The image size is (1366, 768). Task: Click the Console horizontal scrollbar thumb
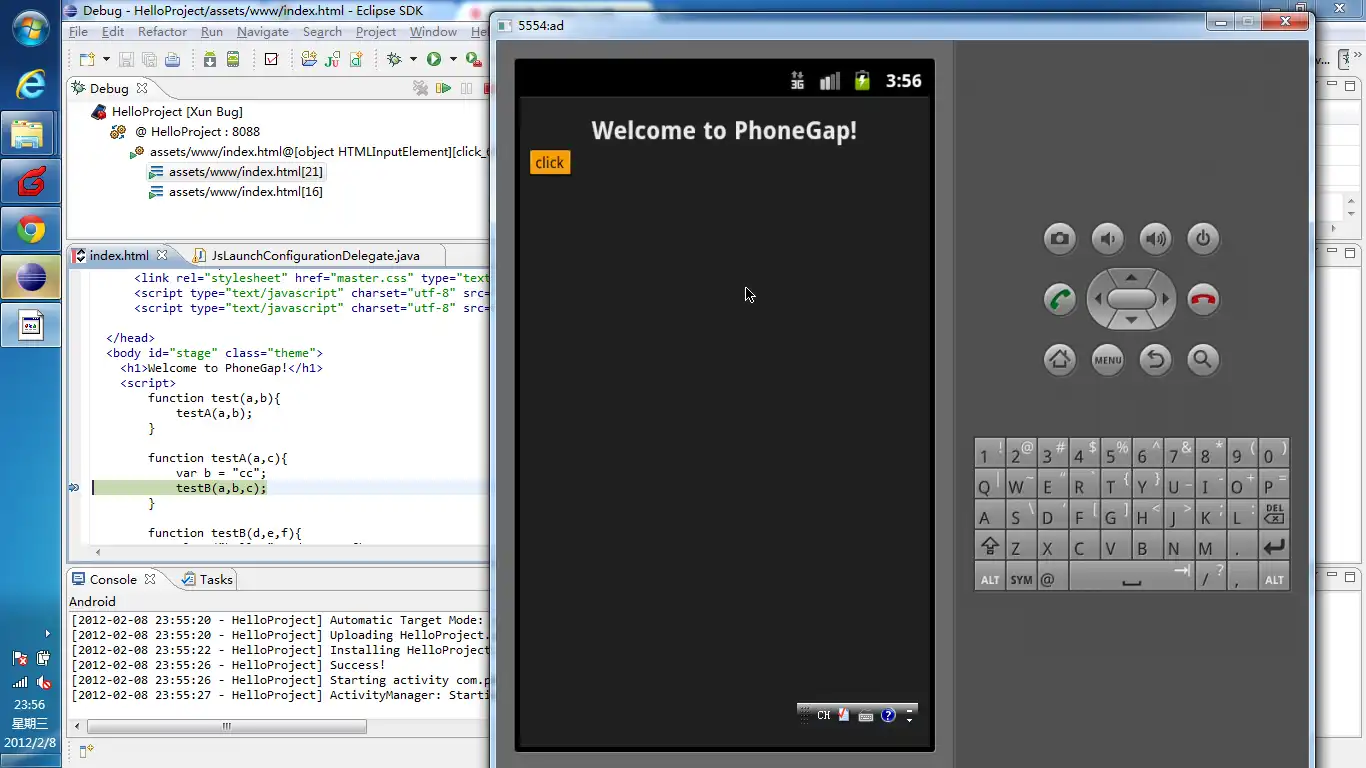[x=227, y=727]
